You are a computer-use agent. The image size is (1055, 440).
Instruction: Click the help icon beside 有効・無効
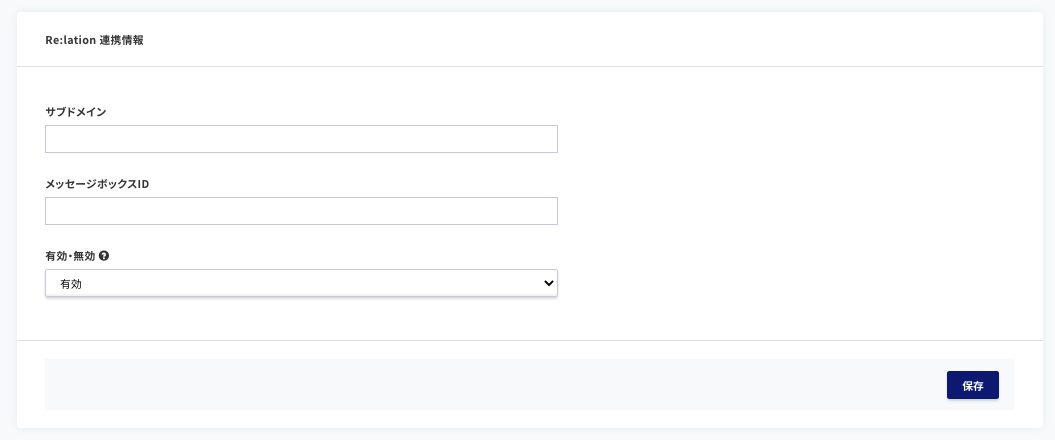104,256
